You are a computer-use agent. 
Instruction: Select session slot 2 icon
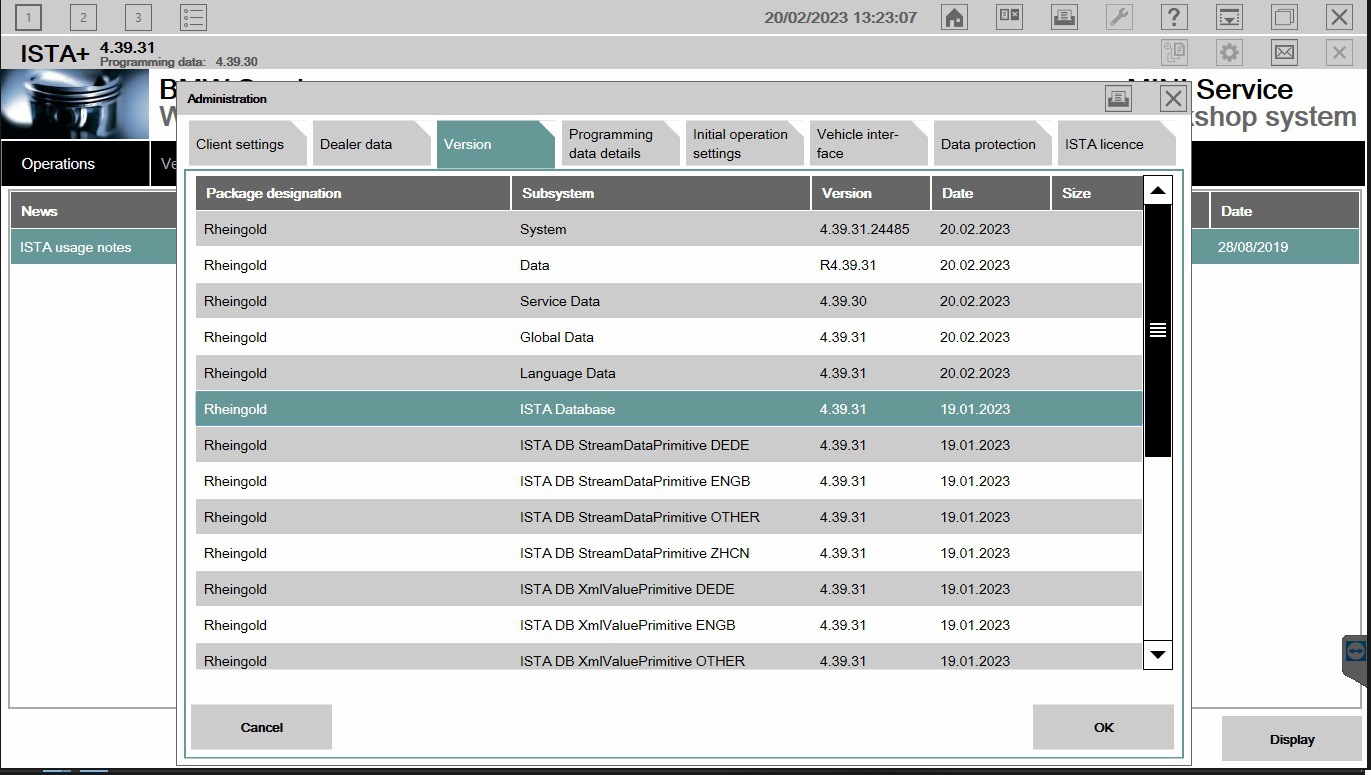(x=84, y=17)
